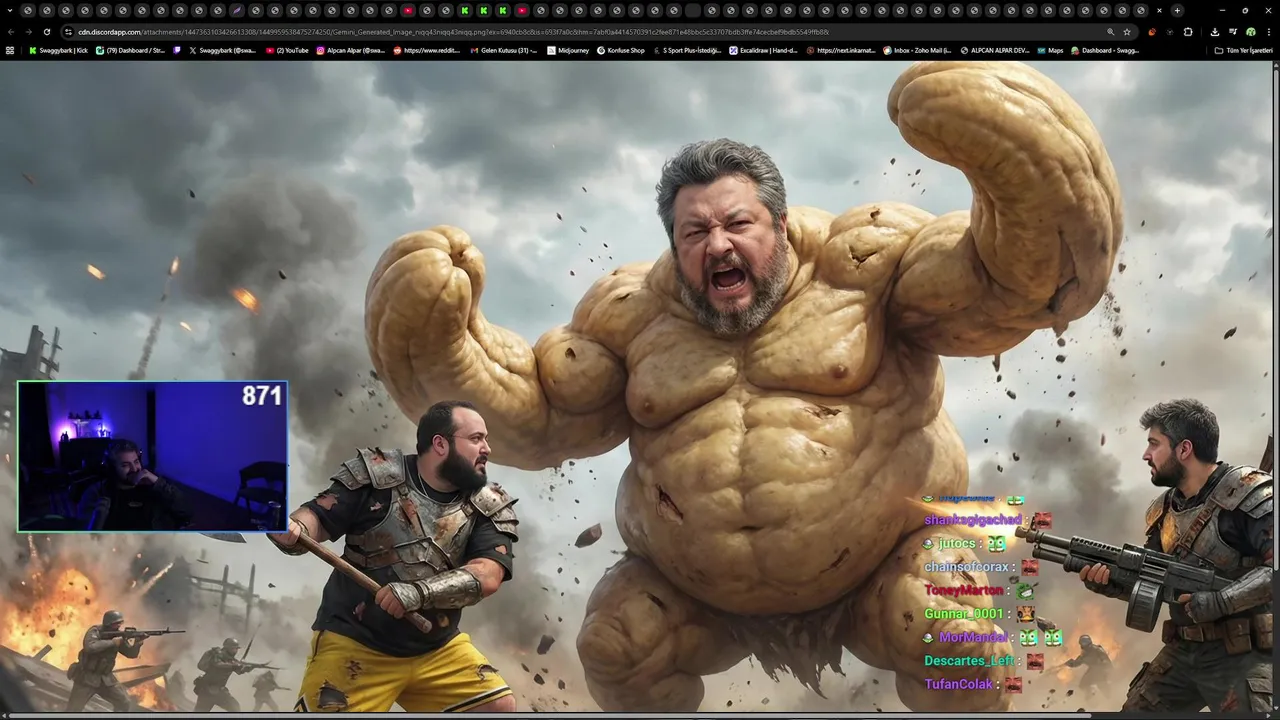1280x720 pixels.
Task: Click the 871 counter on the webcam
Action: [262, 396]
